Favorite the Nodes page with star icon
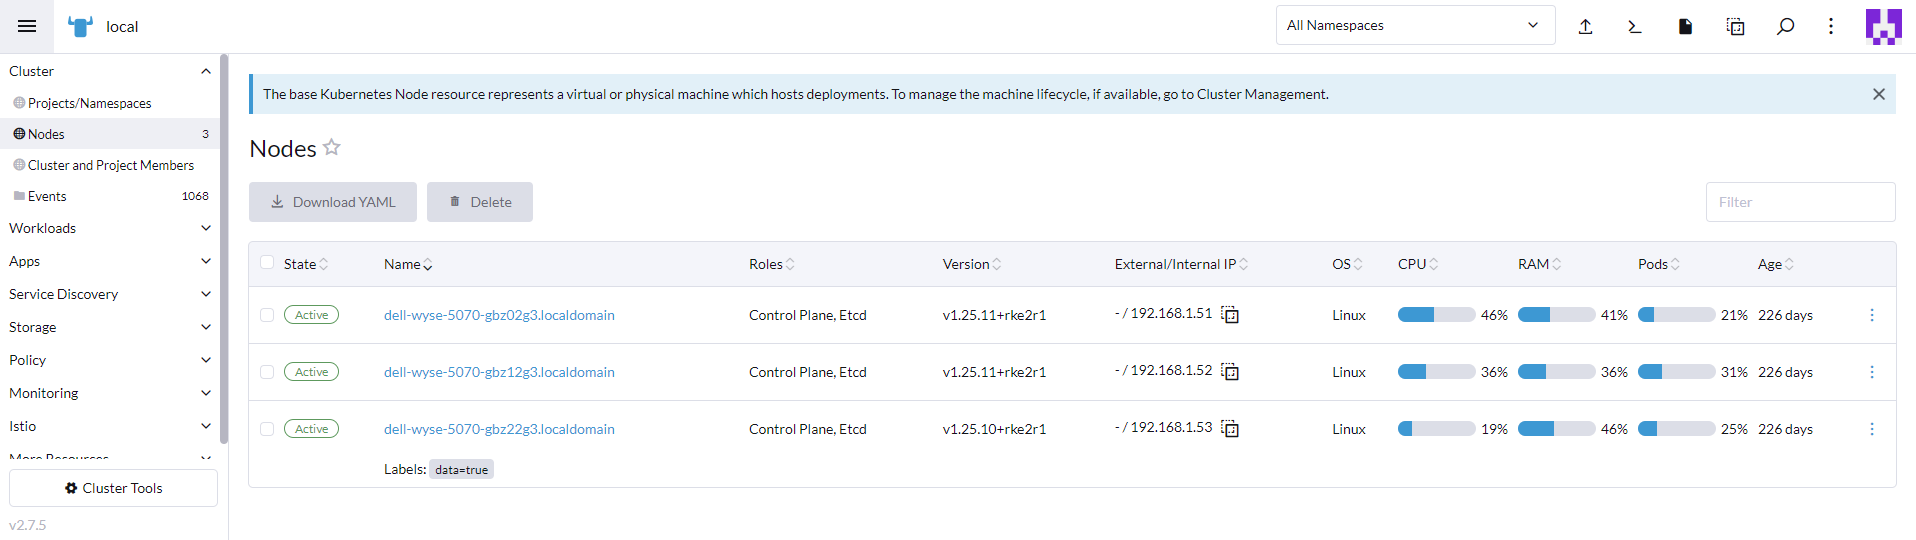 (x=332, y=148)
